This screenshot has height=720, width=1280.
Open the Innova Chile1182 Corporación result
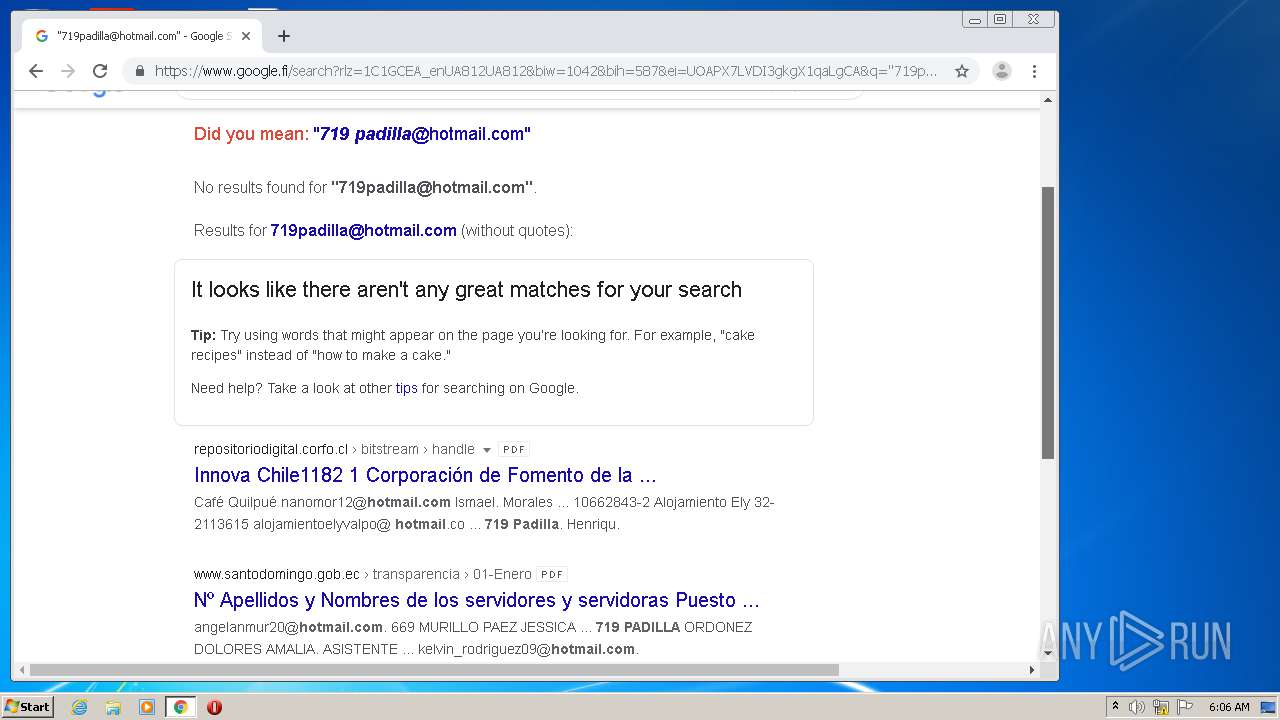(x=425, y=475)
